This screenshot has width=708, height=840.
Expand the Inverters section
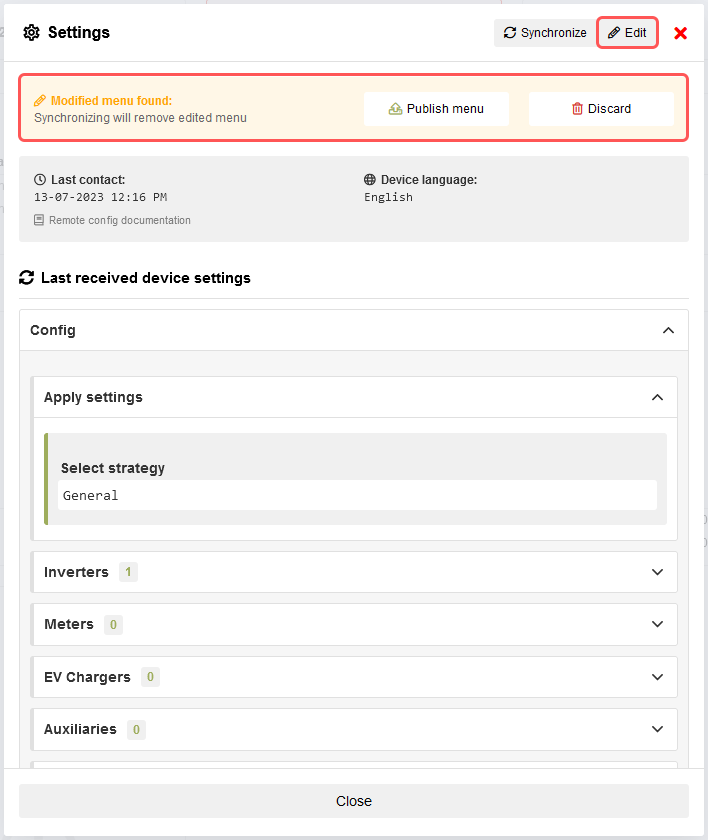(657, 572)
